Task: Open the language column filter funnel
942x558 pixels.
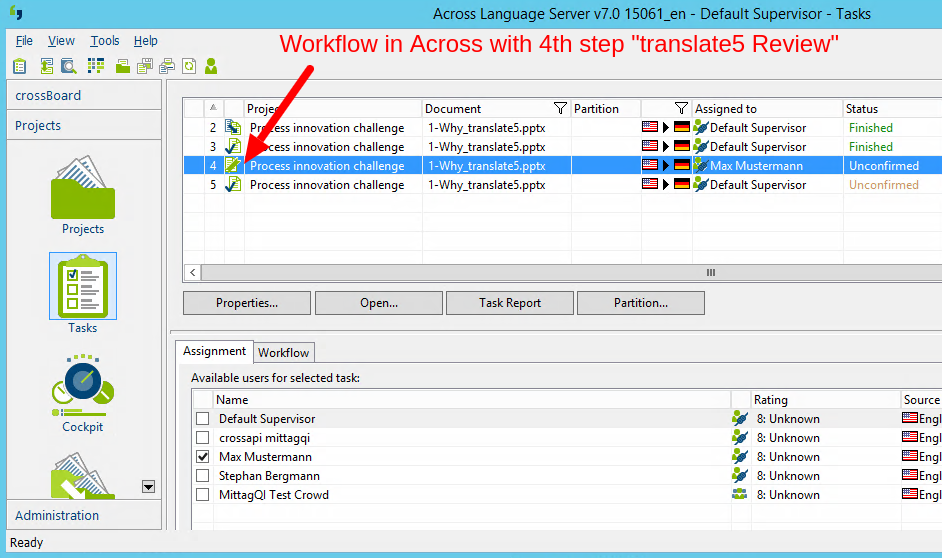Action: click(x=681, y=108)
